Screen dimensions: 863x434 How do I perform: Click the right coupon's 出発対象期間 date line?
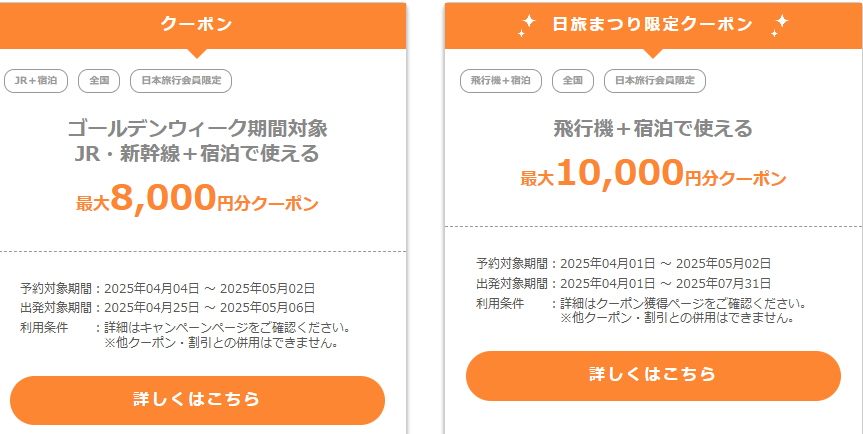[624, 284]
